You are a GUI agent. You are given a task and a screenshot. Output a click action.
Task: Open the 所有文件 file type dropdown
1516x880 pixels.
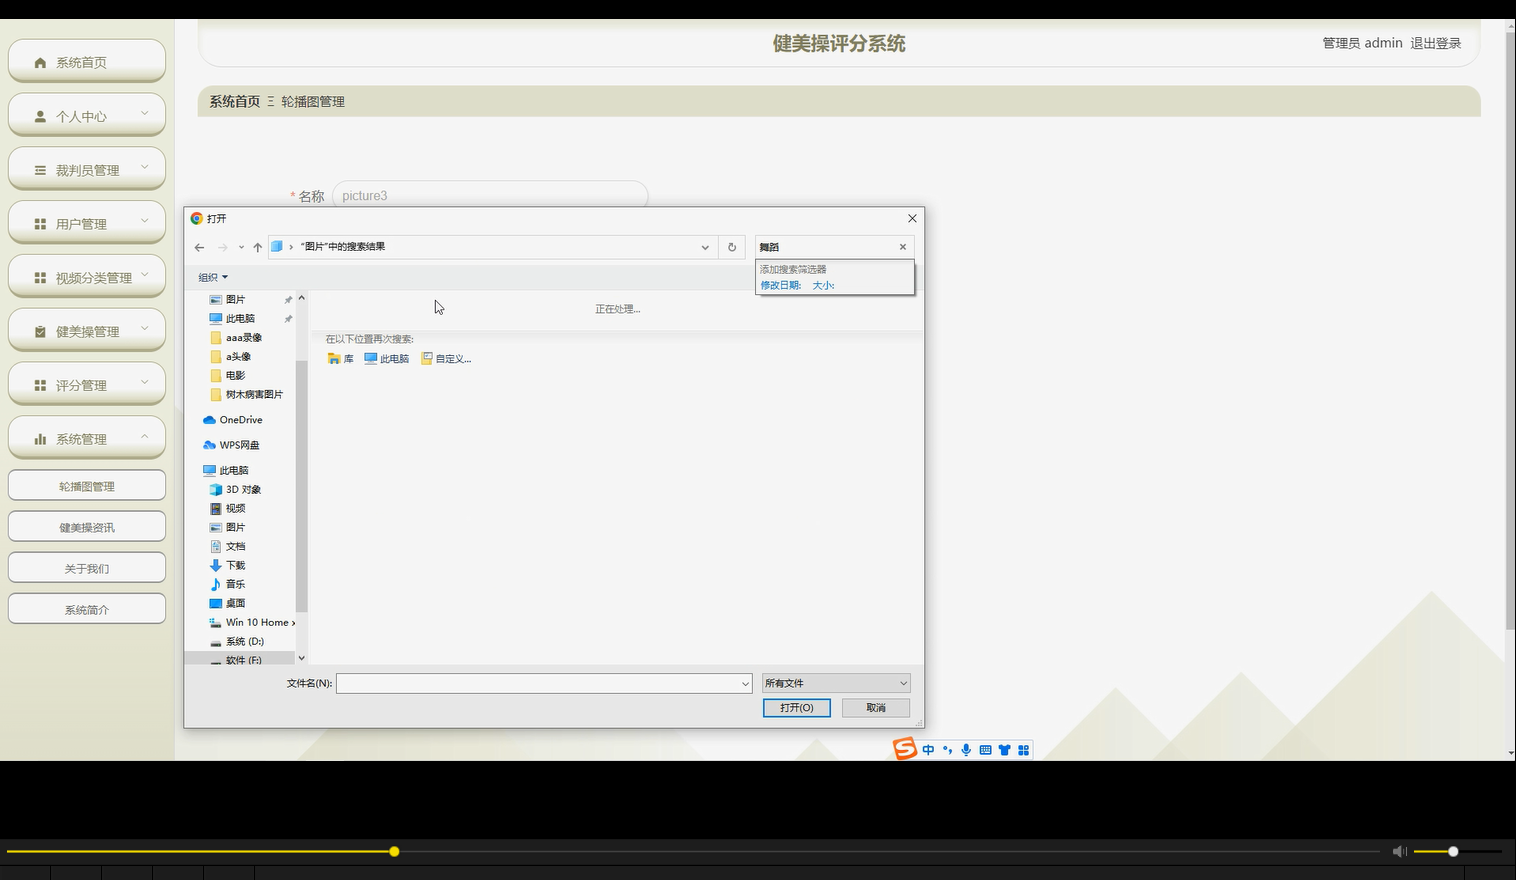click(x=835, y=683)
